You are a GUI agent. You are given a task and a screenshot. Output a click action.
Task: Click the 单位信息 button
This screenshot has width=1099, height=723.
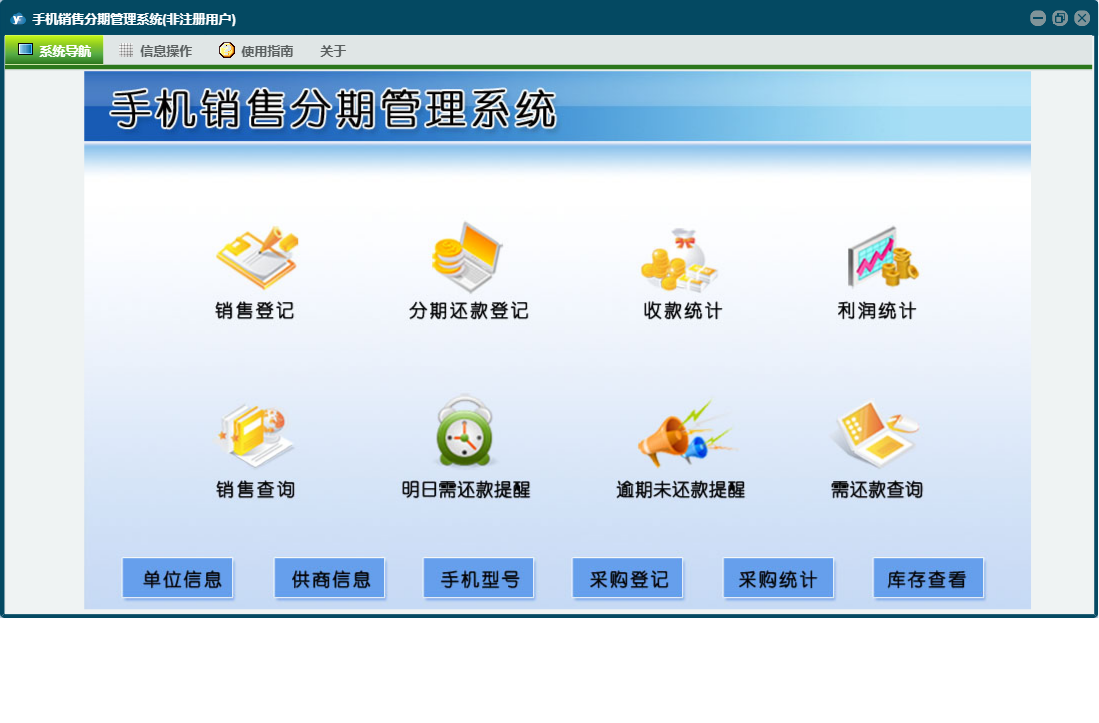(x=178, y=578)
